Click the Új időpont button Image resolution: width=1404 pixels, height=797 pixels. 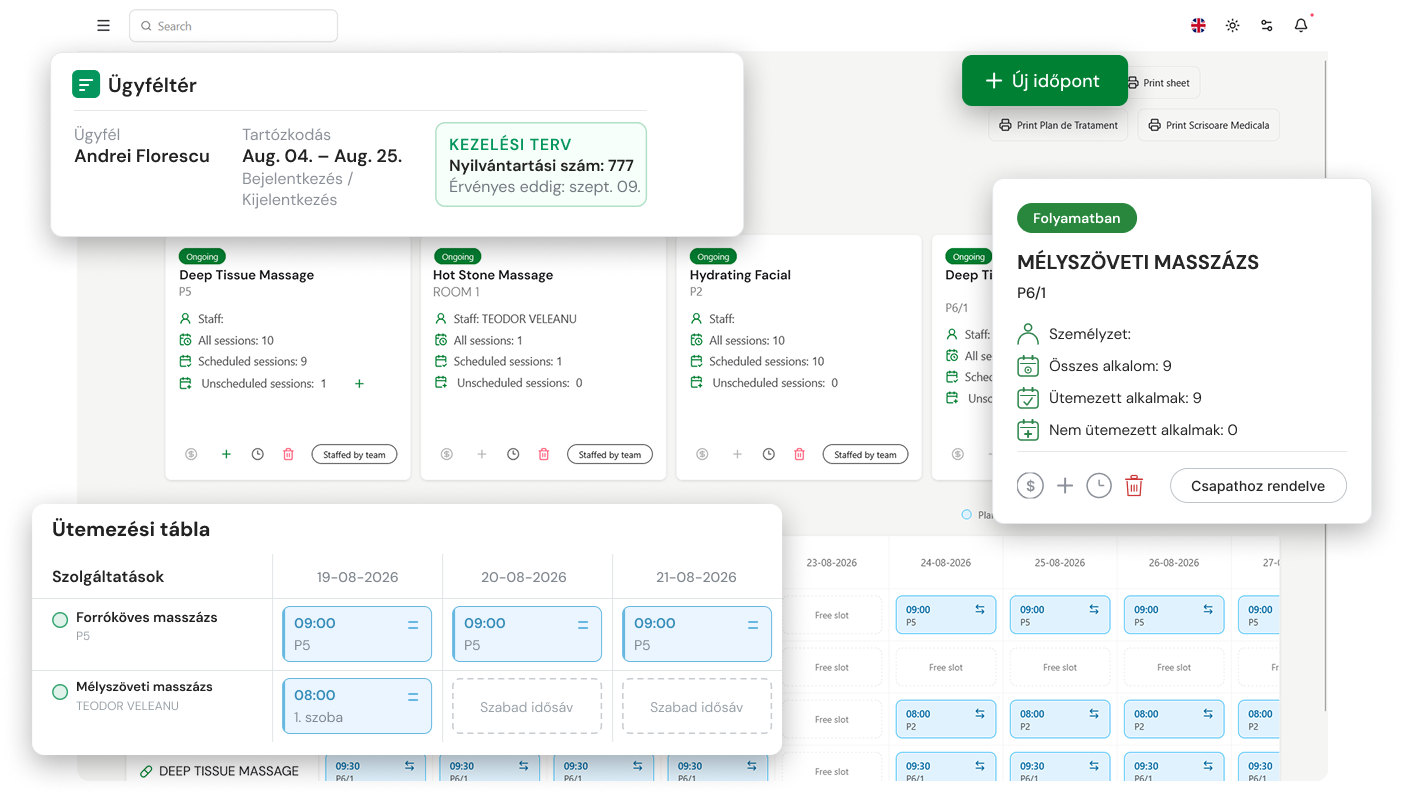pos(1044,81)
